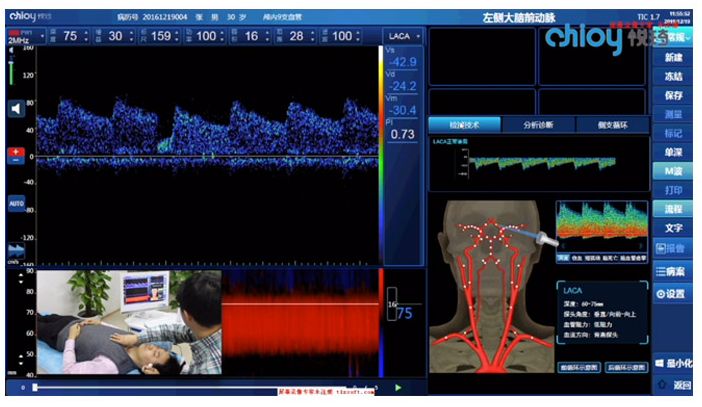This screenshot has height=407, width=702.
Task: Expand the 常规 mode dropdown
Action: [674, 36]
